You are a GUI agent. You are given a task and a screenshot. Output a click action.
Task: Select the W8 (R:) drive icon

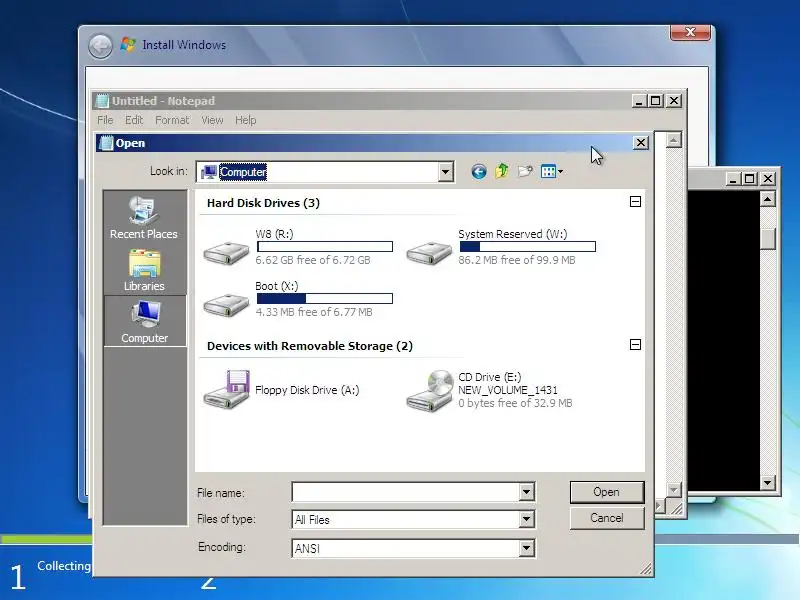tap(227, 252)
